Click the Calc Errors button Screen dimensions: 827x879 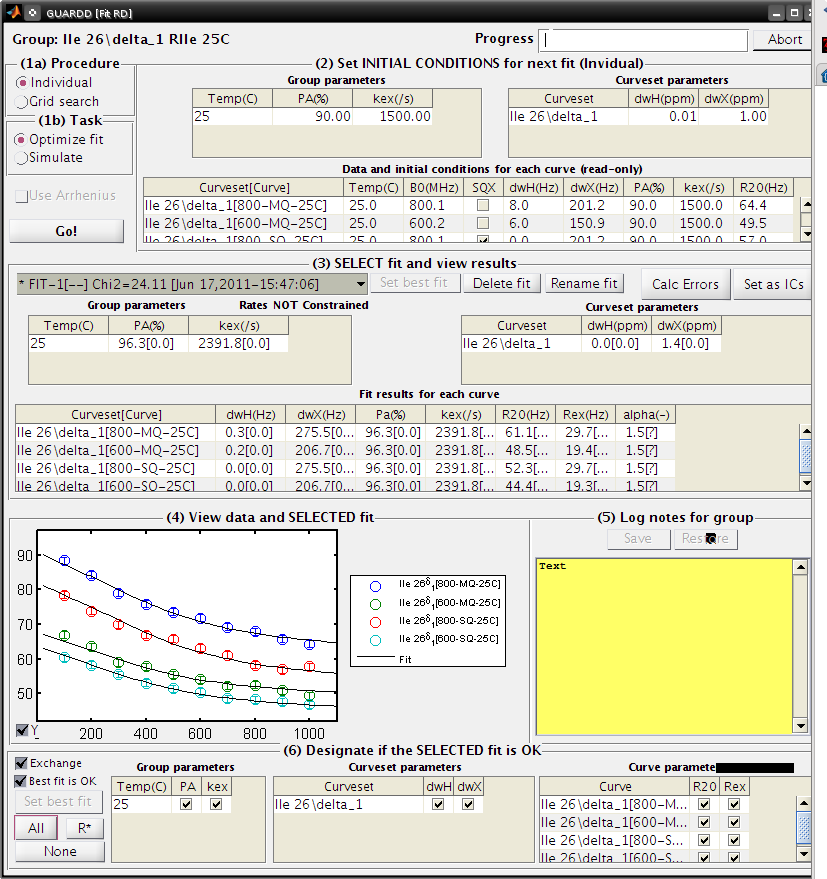pos(685,284)
